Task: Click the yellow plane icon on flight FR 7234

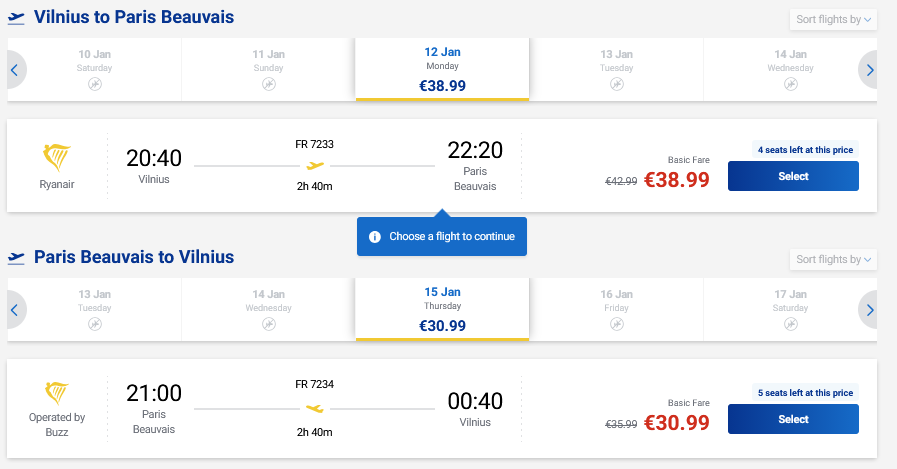Action: (x=315, y=408)
